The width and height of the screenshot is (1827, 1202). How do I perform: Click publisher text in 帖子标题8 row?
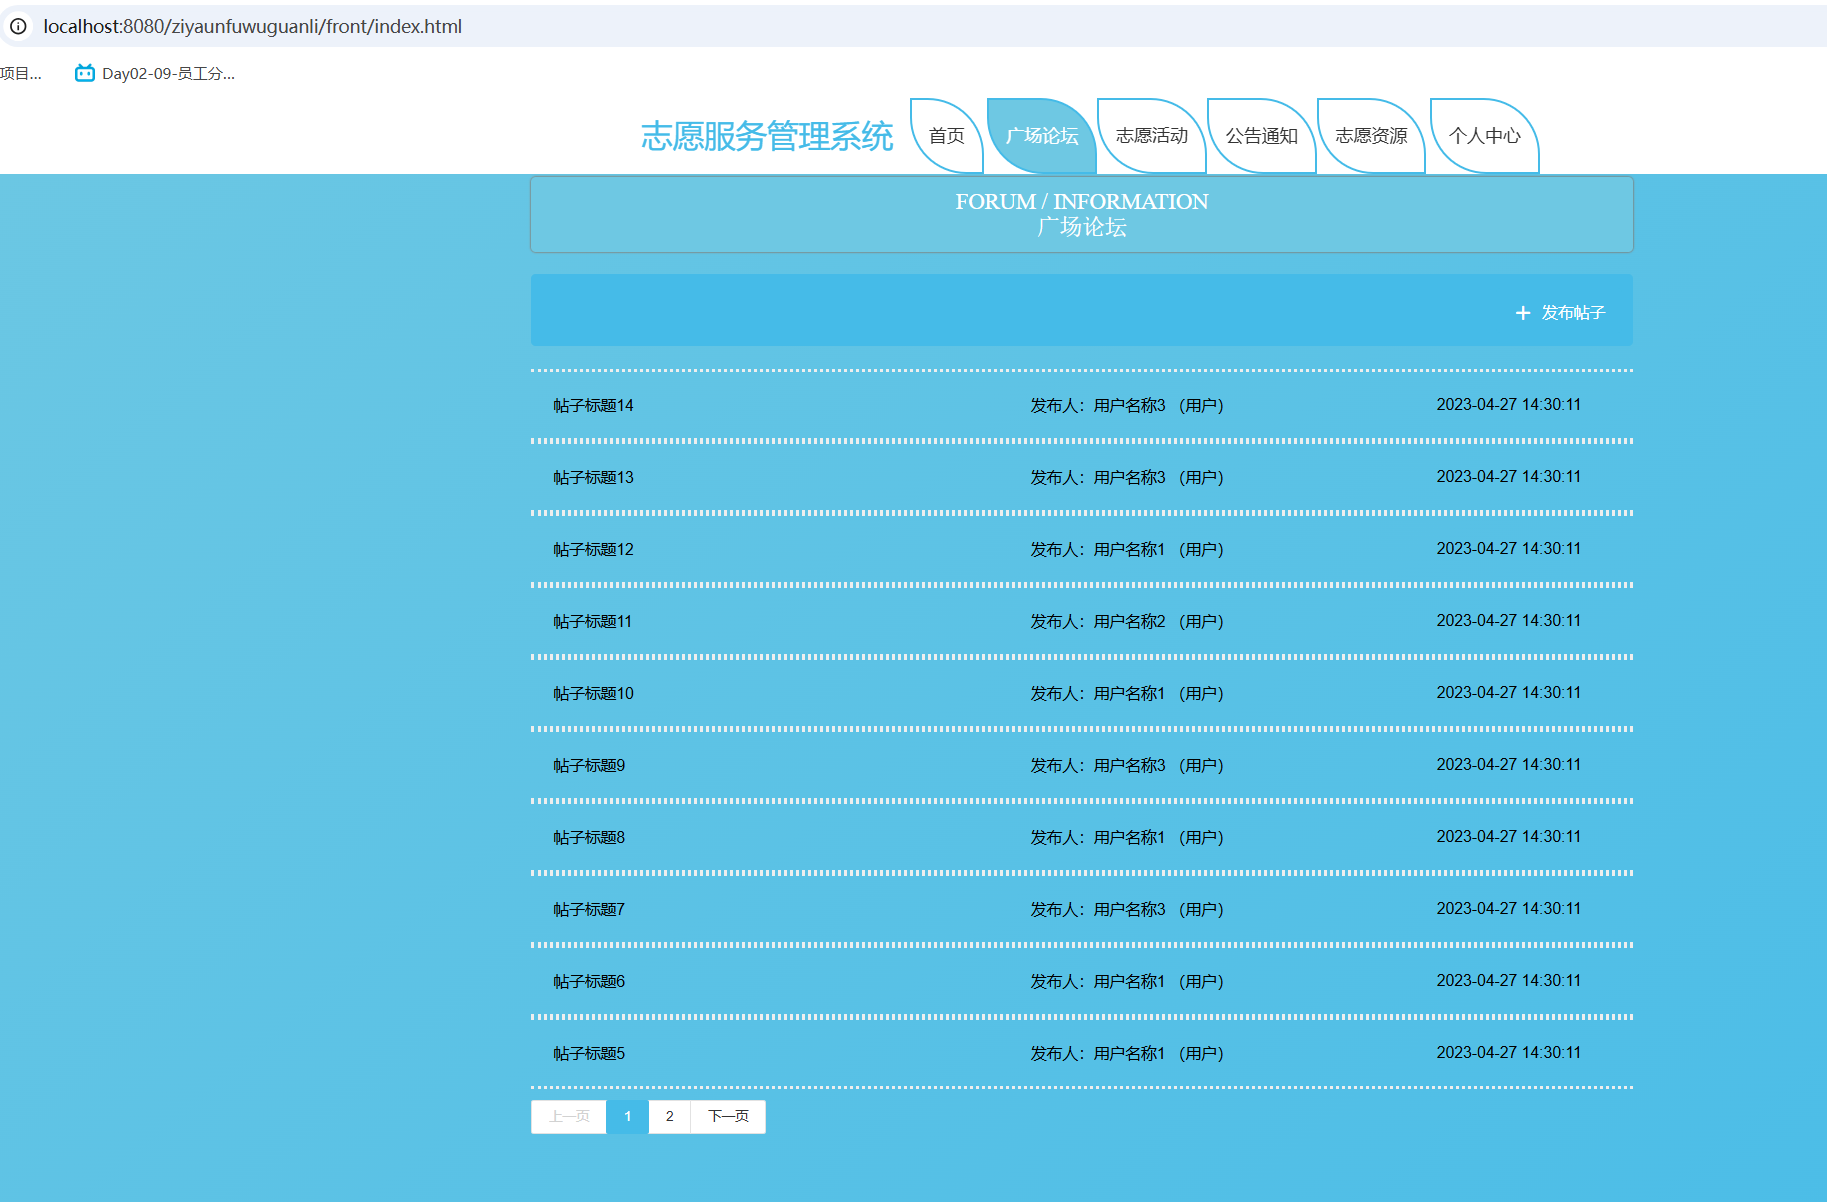point(1127,838)
